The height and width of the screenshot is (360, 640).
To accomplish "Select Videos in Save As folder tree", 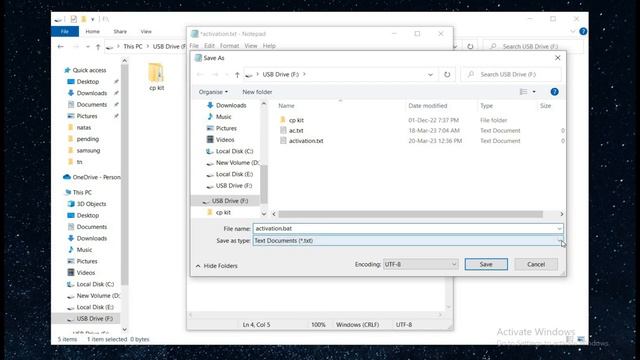I will pyautogui.click(x=225, y=140).
